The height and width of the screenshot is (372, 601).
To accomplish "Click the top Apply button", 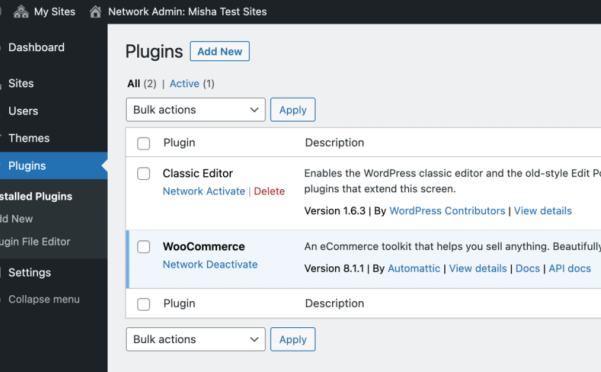I will pos(293,110).
